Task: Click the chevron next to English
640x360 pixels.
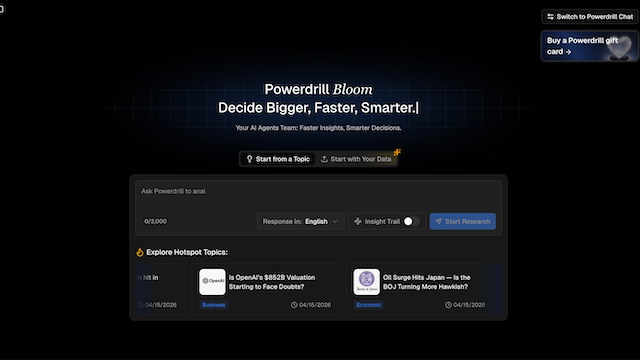Action: tap(335, 221)
